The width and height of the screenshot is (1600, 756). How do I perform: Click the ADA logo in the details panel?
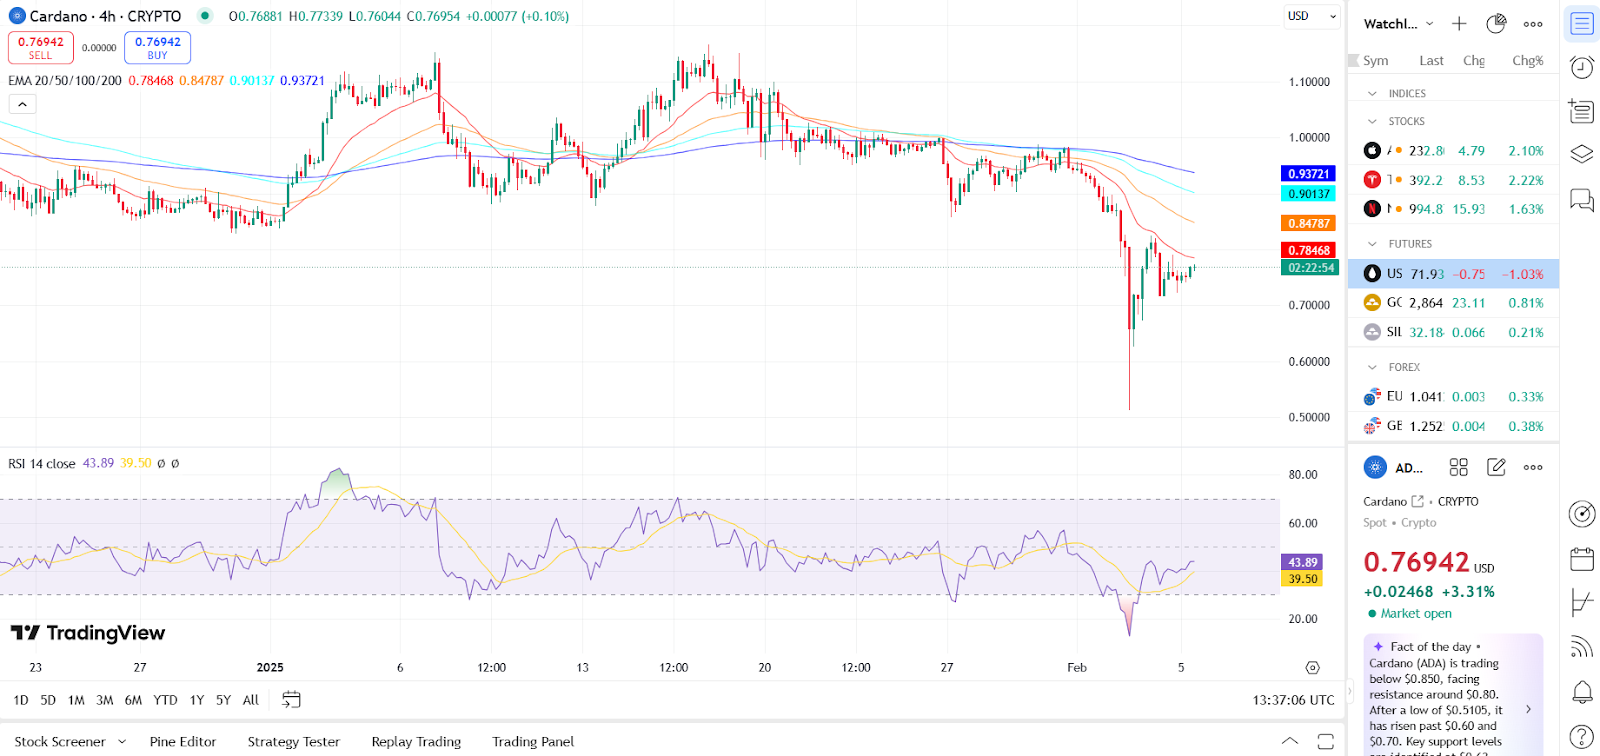(1376, 467)
